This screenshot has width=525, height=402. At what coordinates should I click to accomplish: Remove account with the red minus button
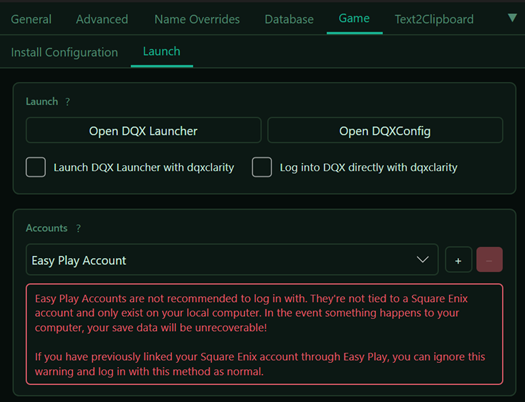(490, 260)
